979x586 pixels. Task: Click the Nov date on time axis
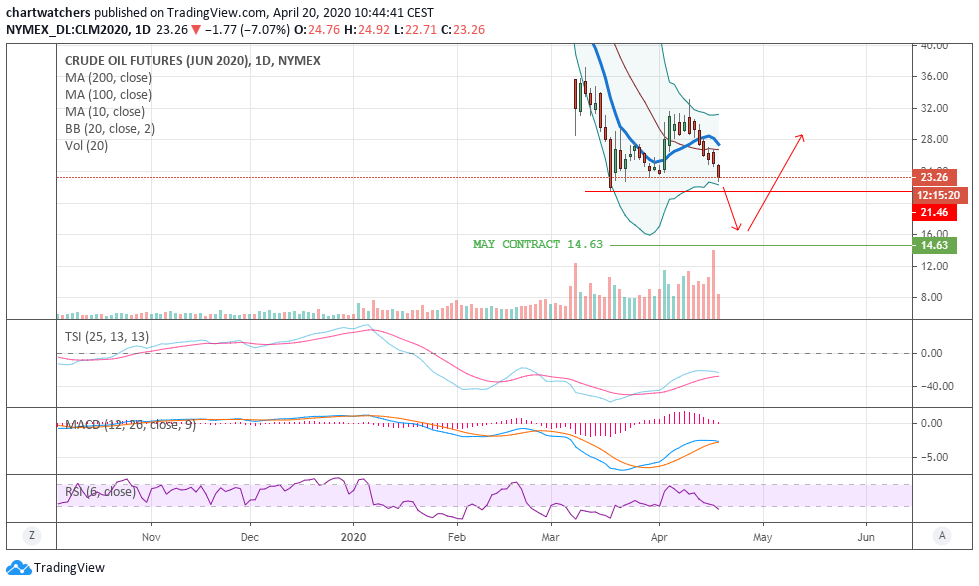point(151,537)
